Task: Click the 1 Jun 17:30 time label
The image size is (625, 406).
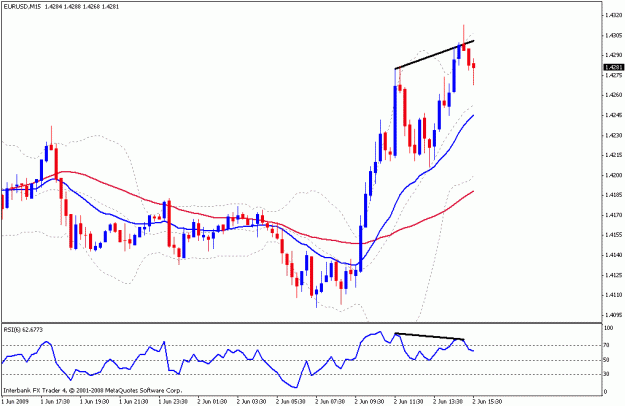Action: tap(56, 401)
